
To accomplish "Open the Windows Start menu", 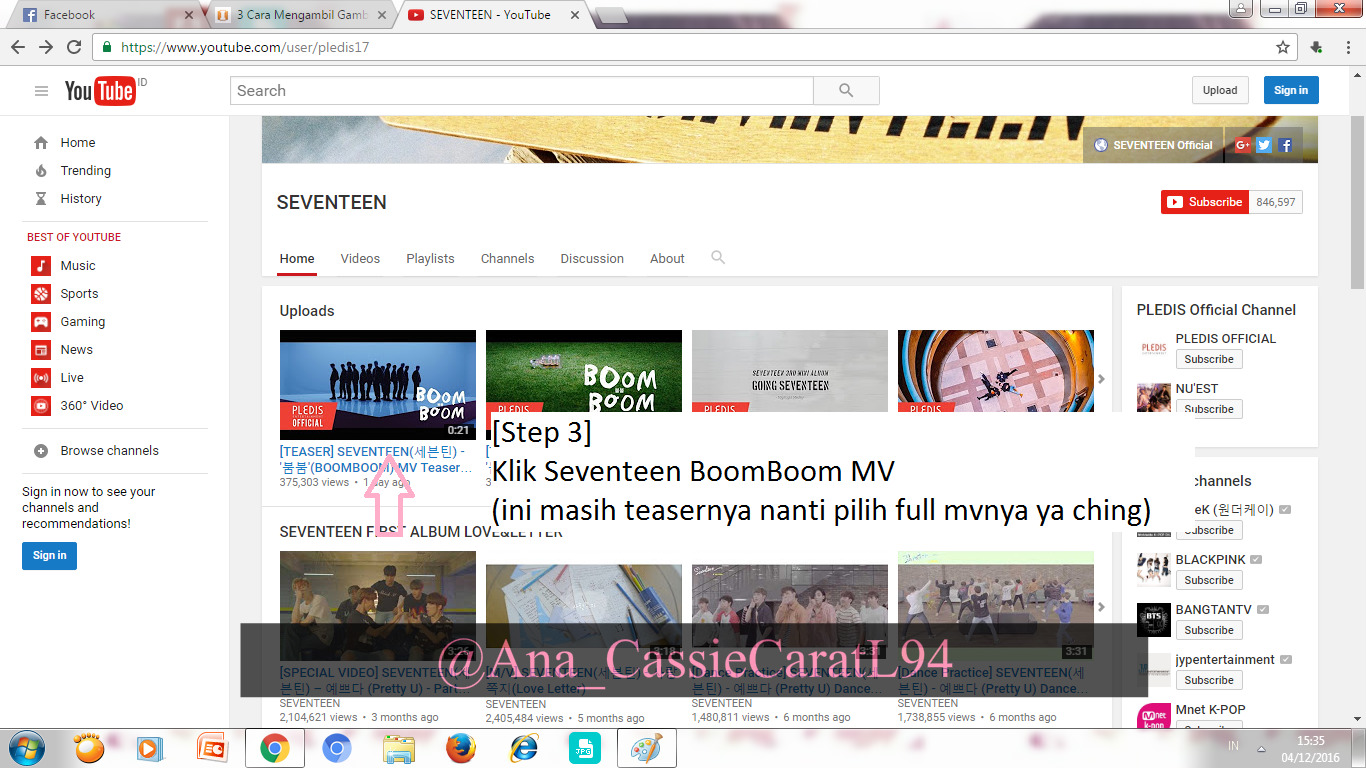I will coord(25,748).
